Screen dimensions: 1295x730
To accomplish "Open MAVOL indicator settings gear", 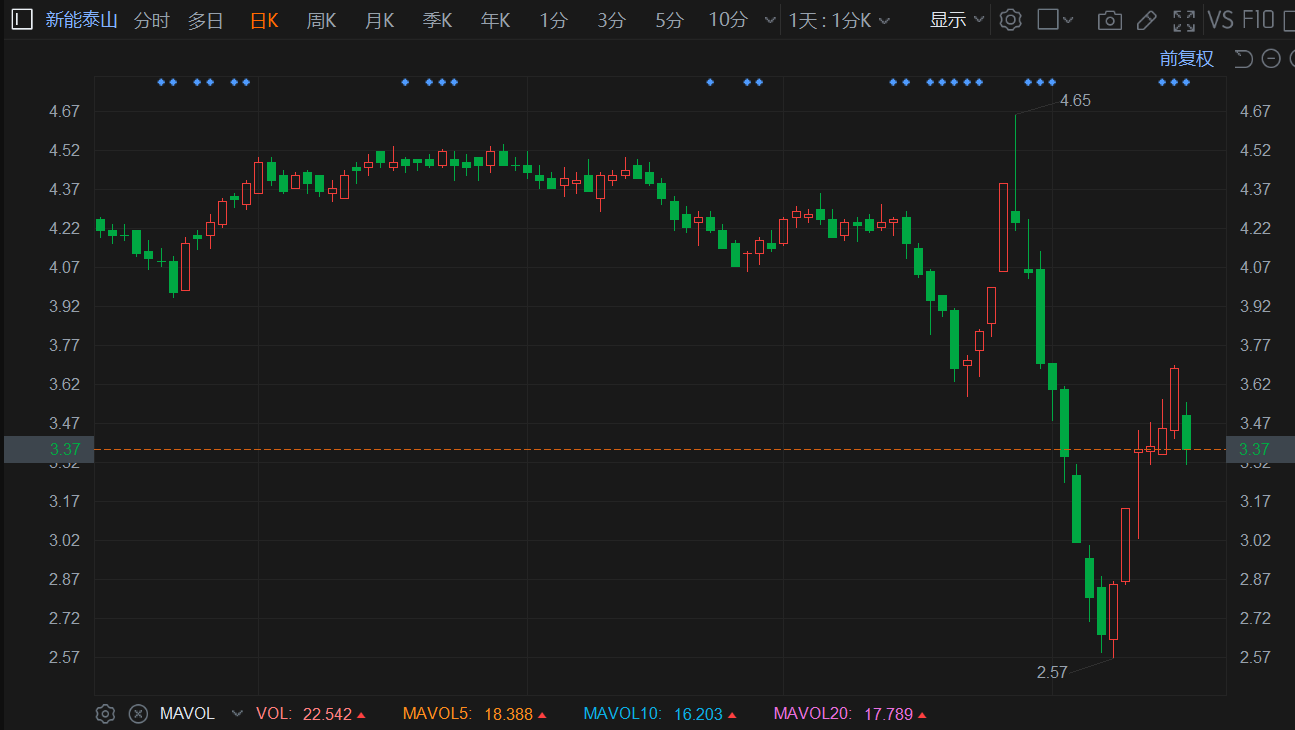I will (x=105, y=714).
